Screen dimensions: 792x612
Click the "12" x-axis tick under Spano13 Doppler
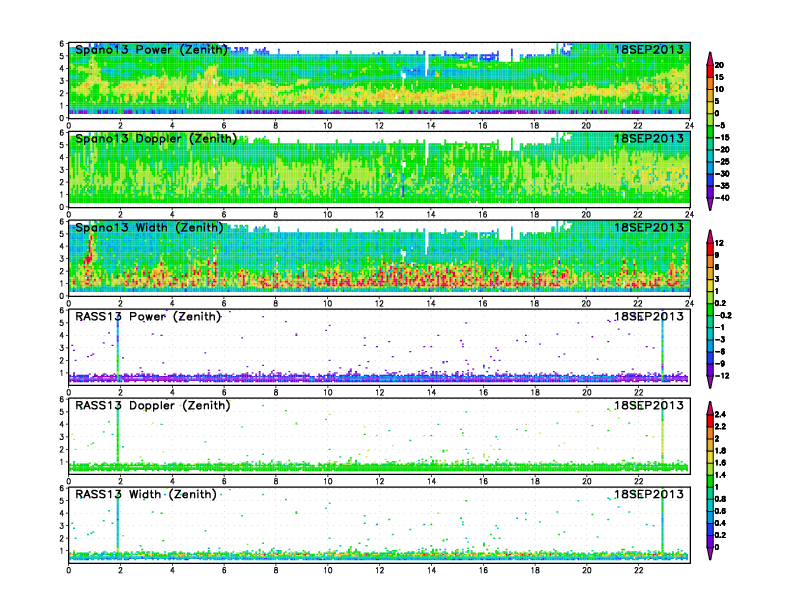(379, 215)
